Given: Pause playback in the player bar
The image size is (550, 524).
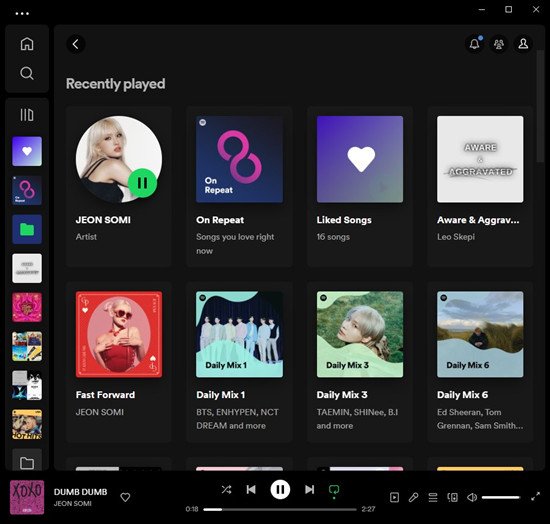Looking at the screenshot, I should pos(280,489).
